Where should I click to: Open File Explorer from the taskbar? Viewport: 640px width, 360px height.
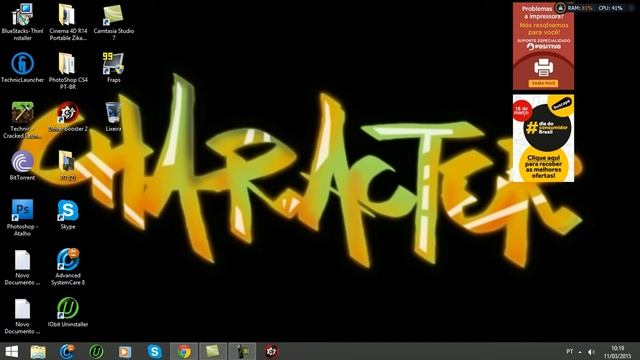38,351
